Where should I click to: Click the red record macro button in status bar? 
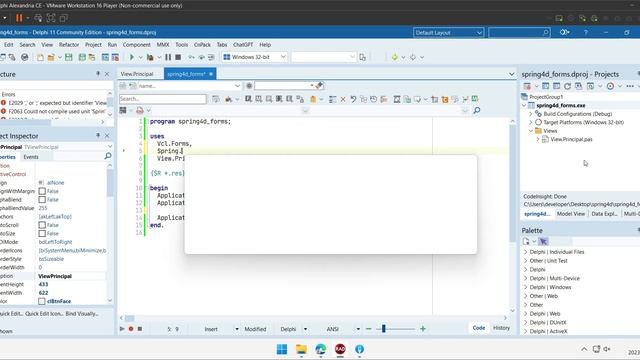pos(131,329)
